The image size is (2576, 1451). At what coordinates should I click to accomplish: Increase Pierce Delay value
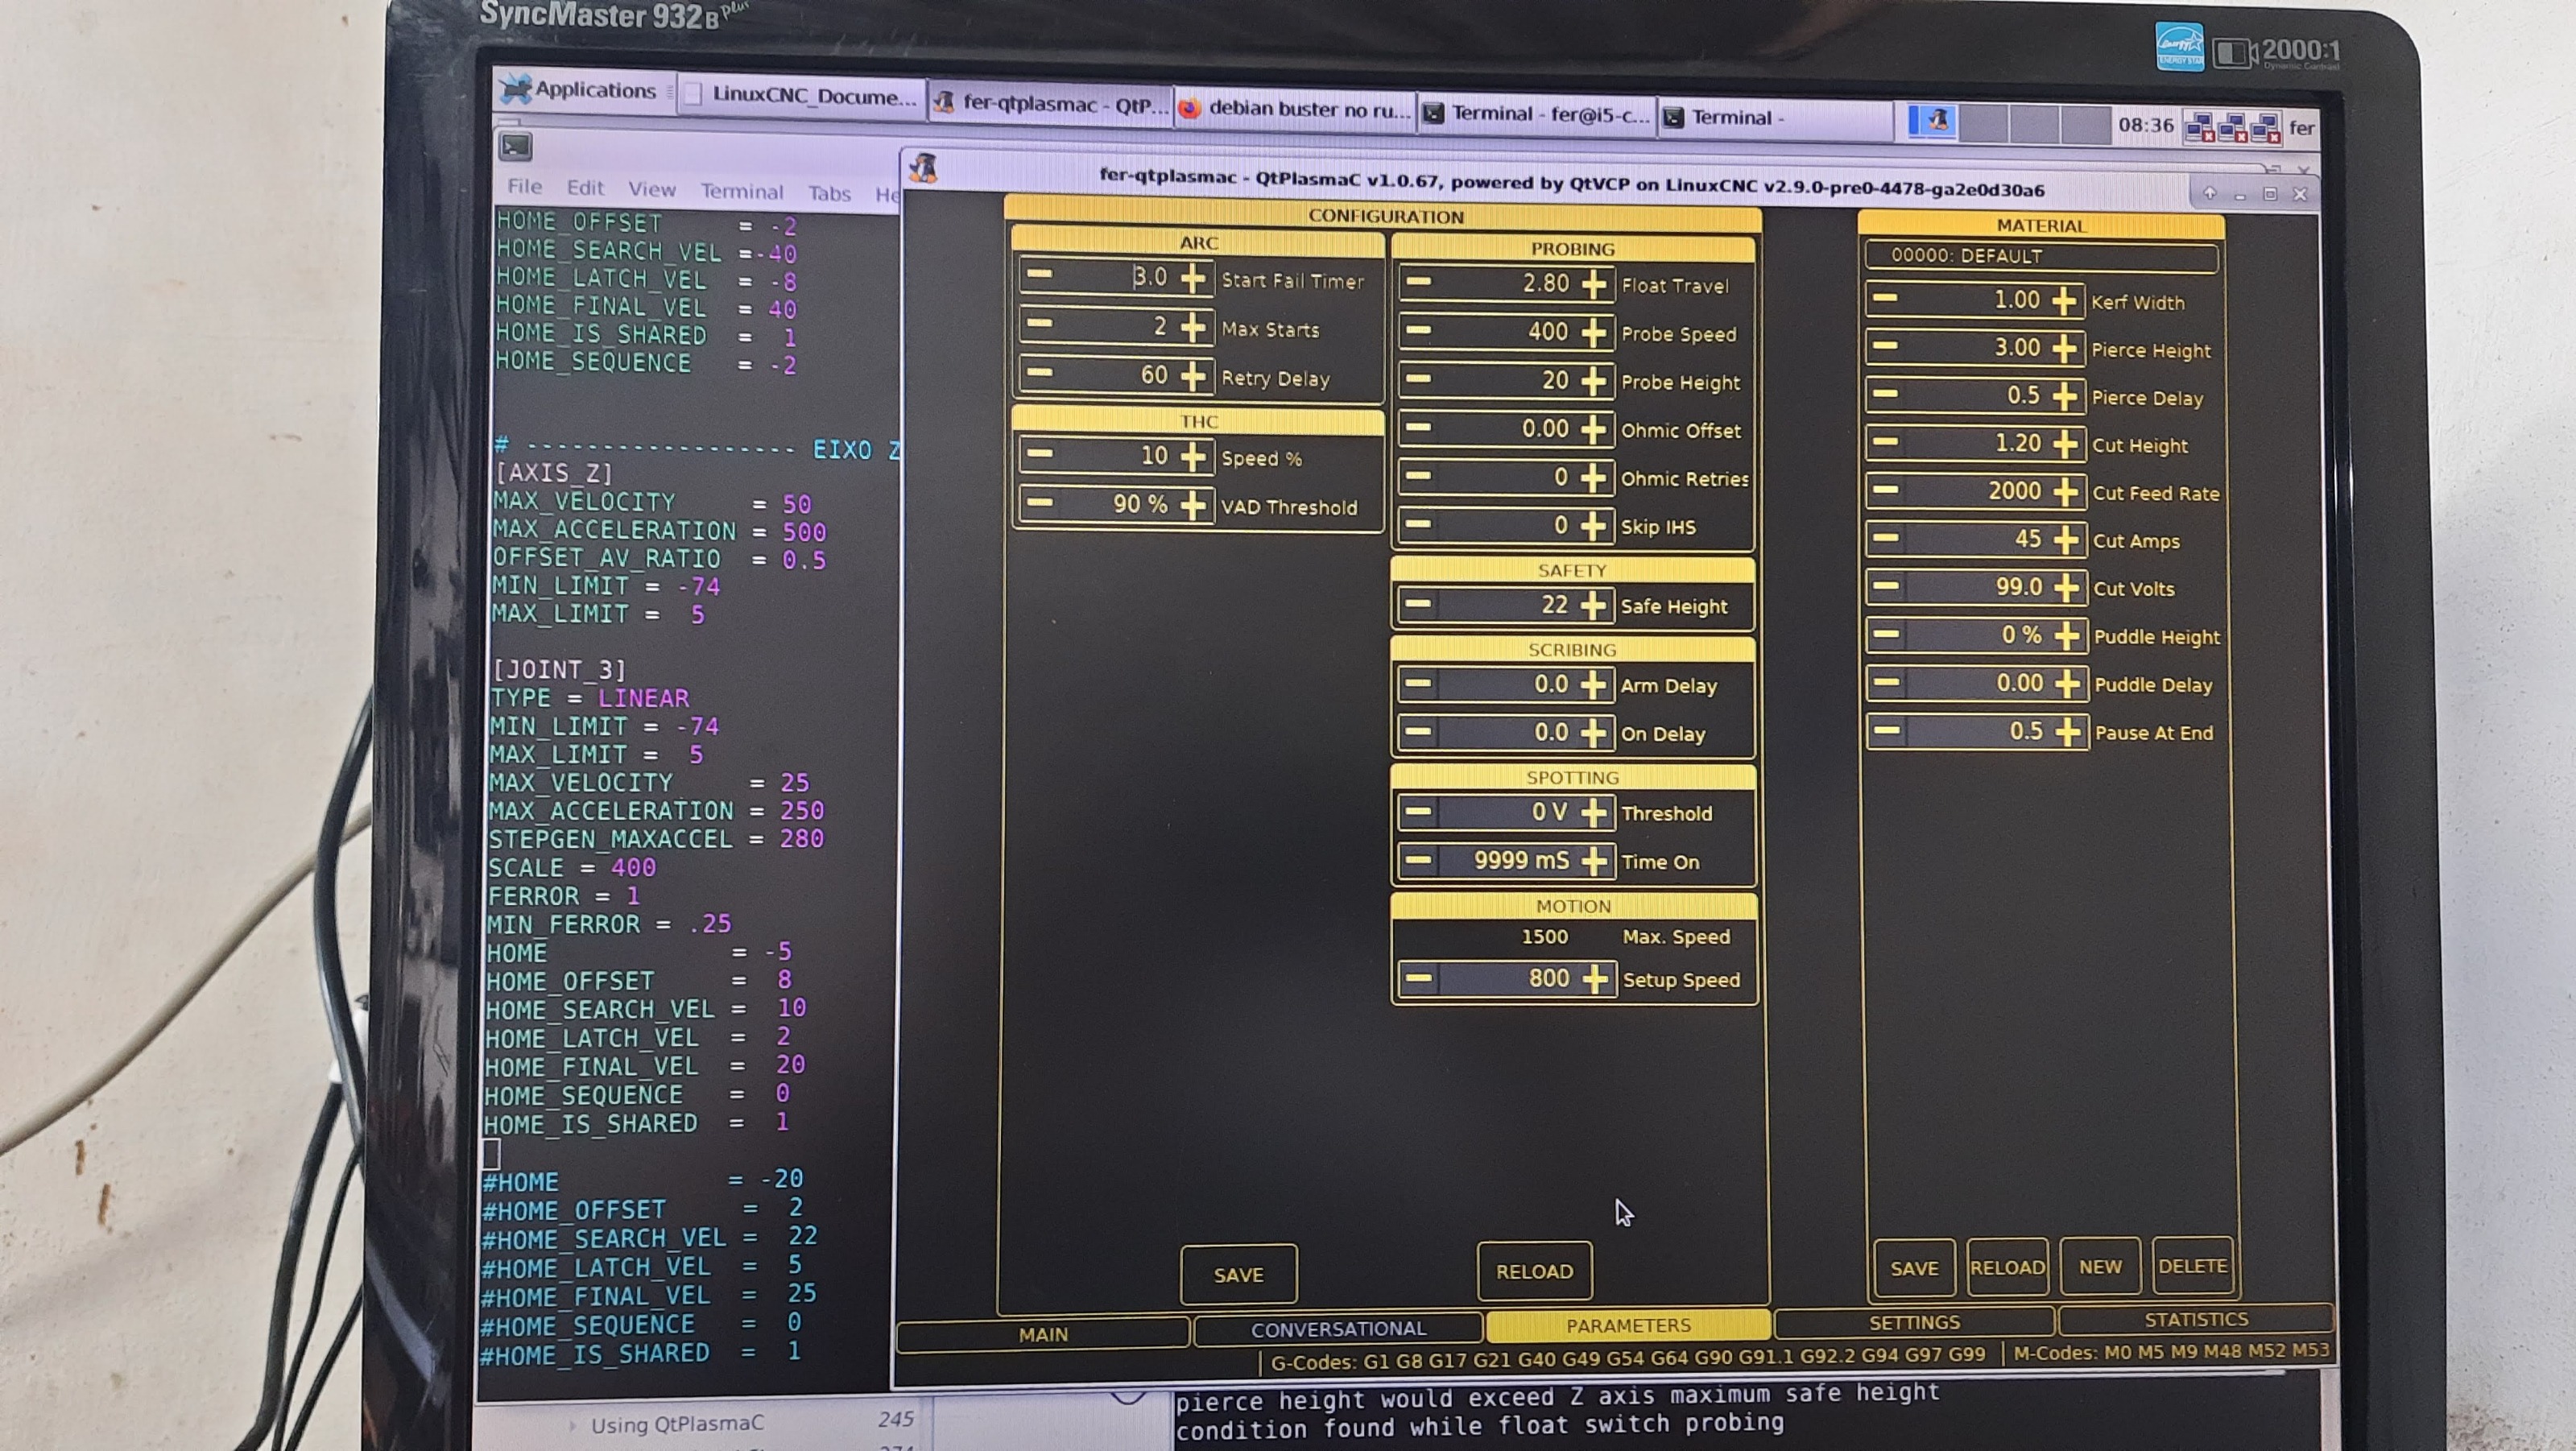(2065, 396)
